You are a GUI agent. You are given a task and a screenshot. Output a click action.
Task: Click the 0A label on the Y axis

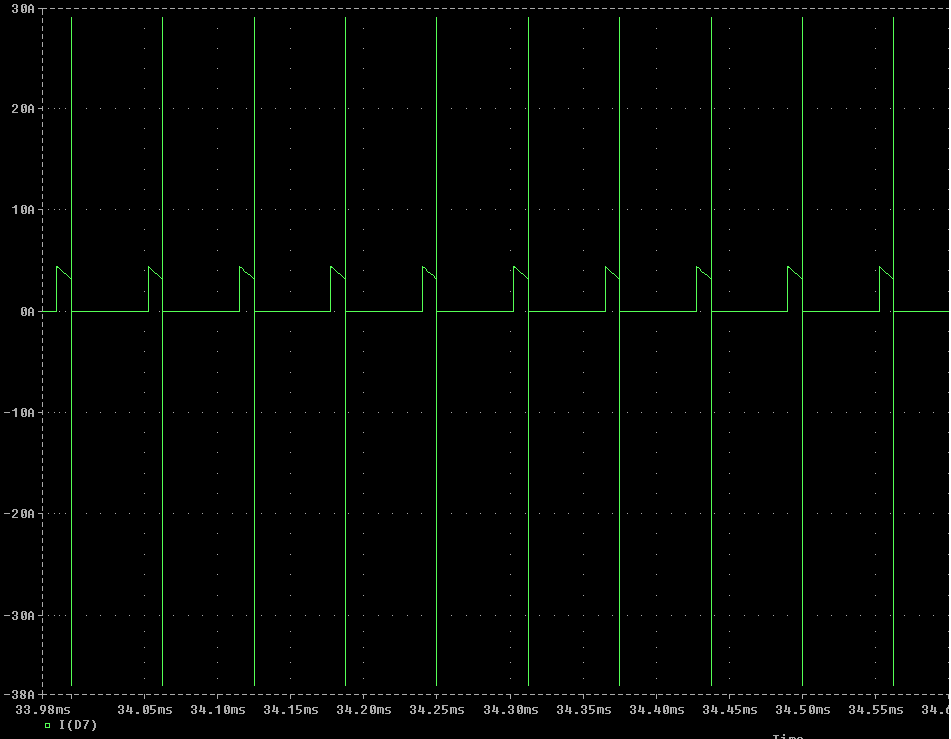tap(27, 311)
